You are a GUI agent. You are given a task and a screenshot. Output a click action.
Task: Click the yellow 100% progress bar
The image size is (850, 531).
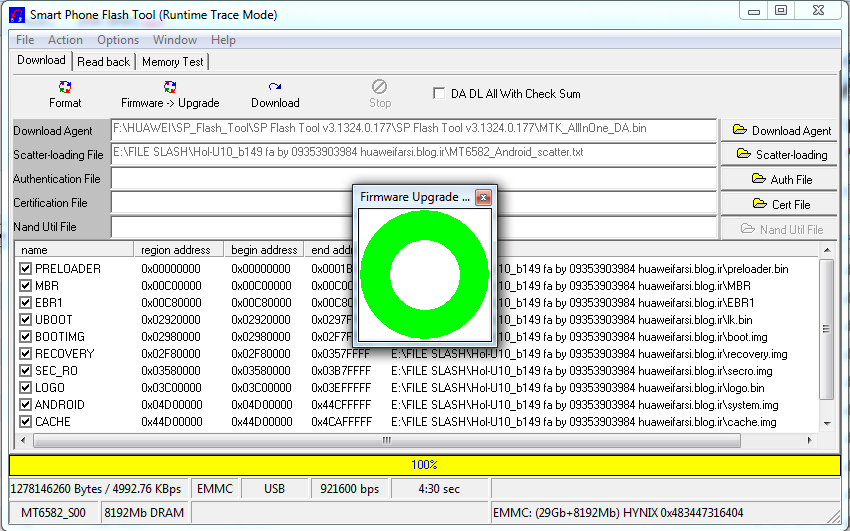(x=424, y=465)
